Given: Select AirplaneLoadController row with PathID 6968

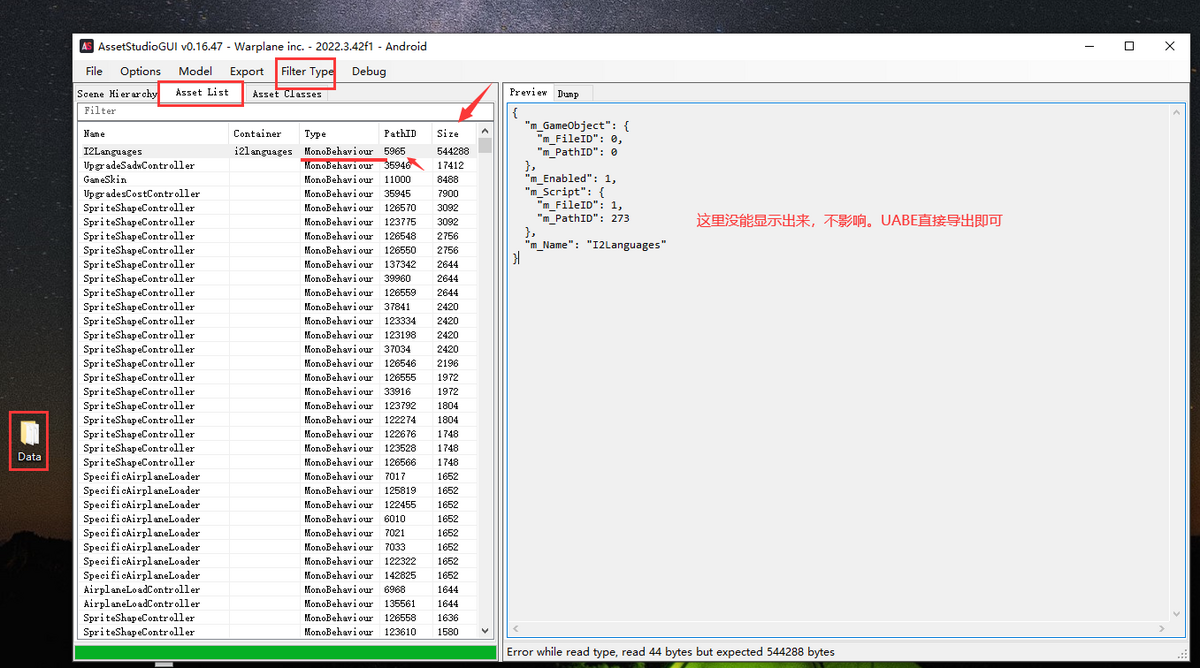Looking at the screenshot, I should tap(278, 589).
